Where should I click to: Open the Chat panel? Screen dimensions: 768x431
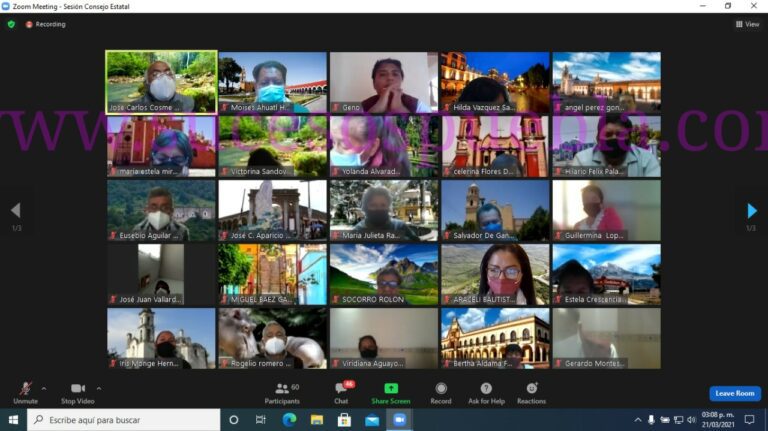pyautogui.click(x=341, y=391)
